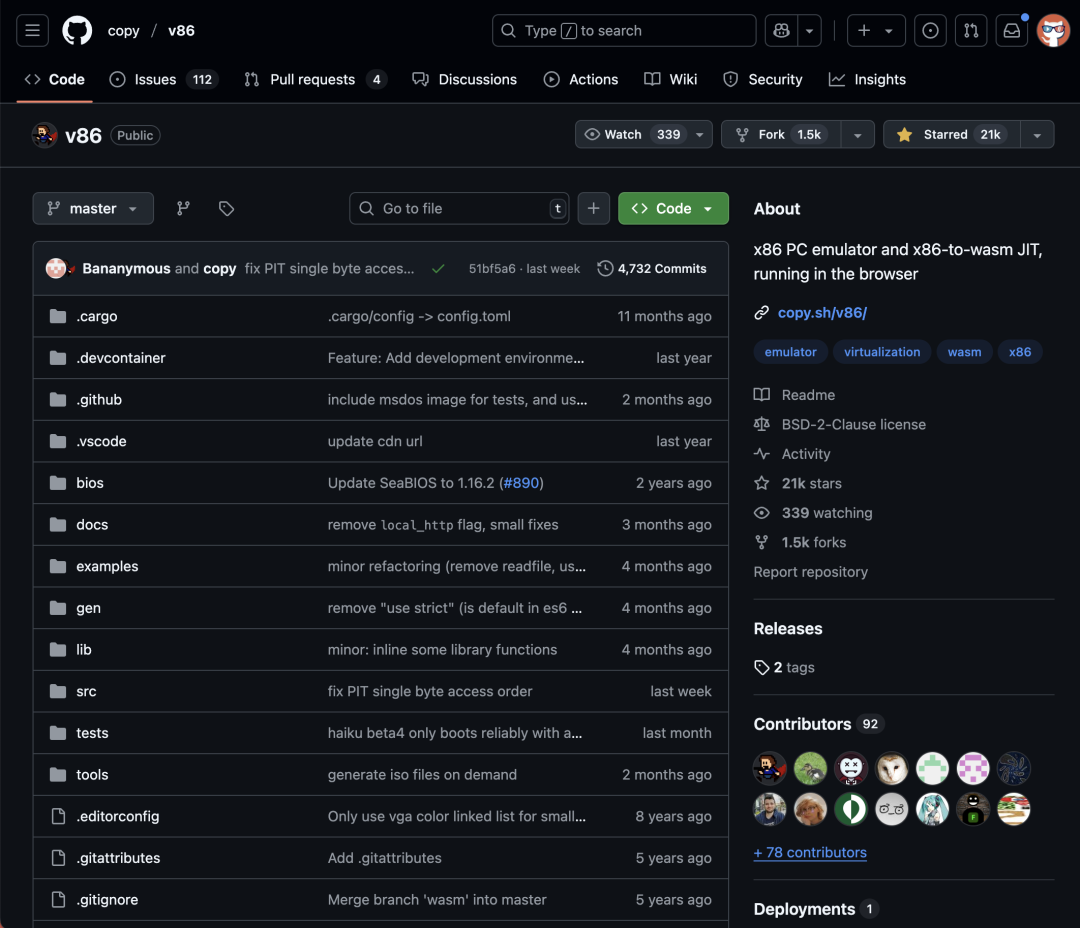1080x928 pixels.
Task: Switch to the Code tab
Action: coord(54,79)
